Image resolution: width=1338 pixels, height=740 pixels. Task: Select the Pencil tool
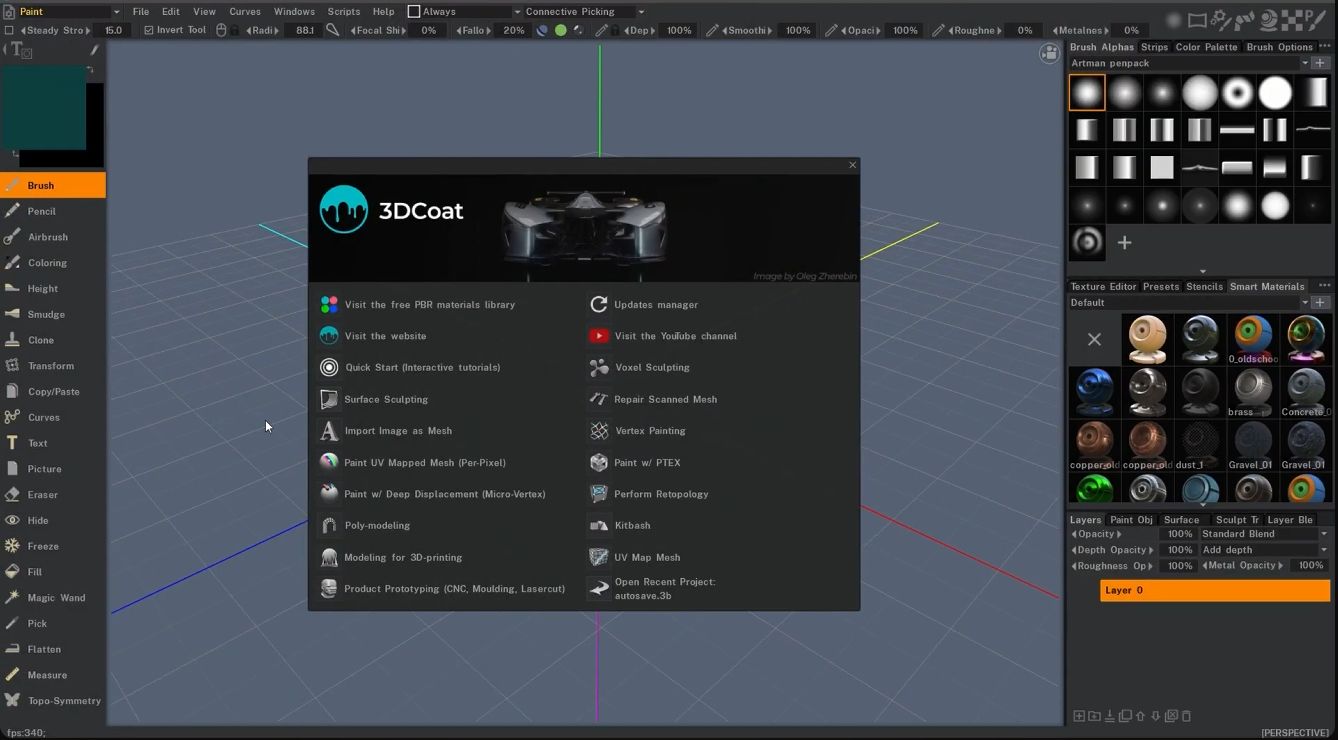(52, 211)
